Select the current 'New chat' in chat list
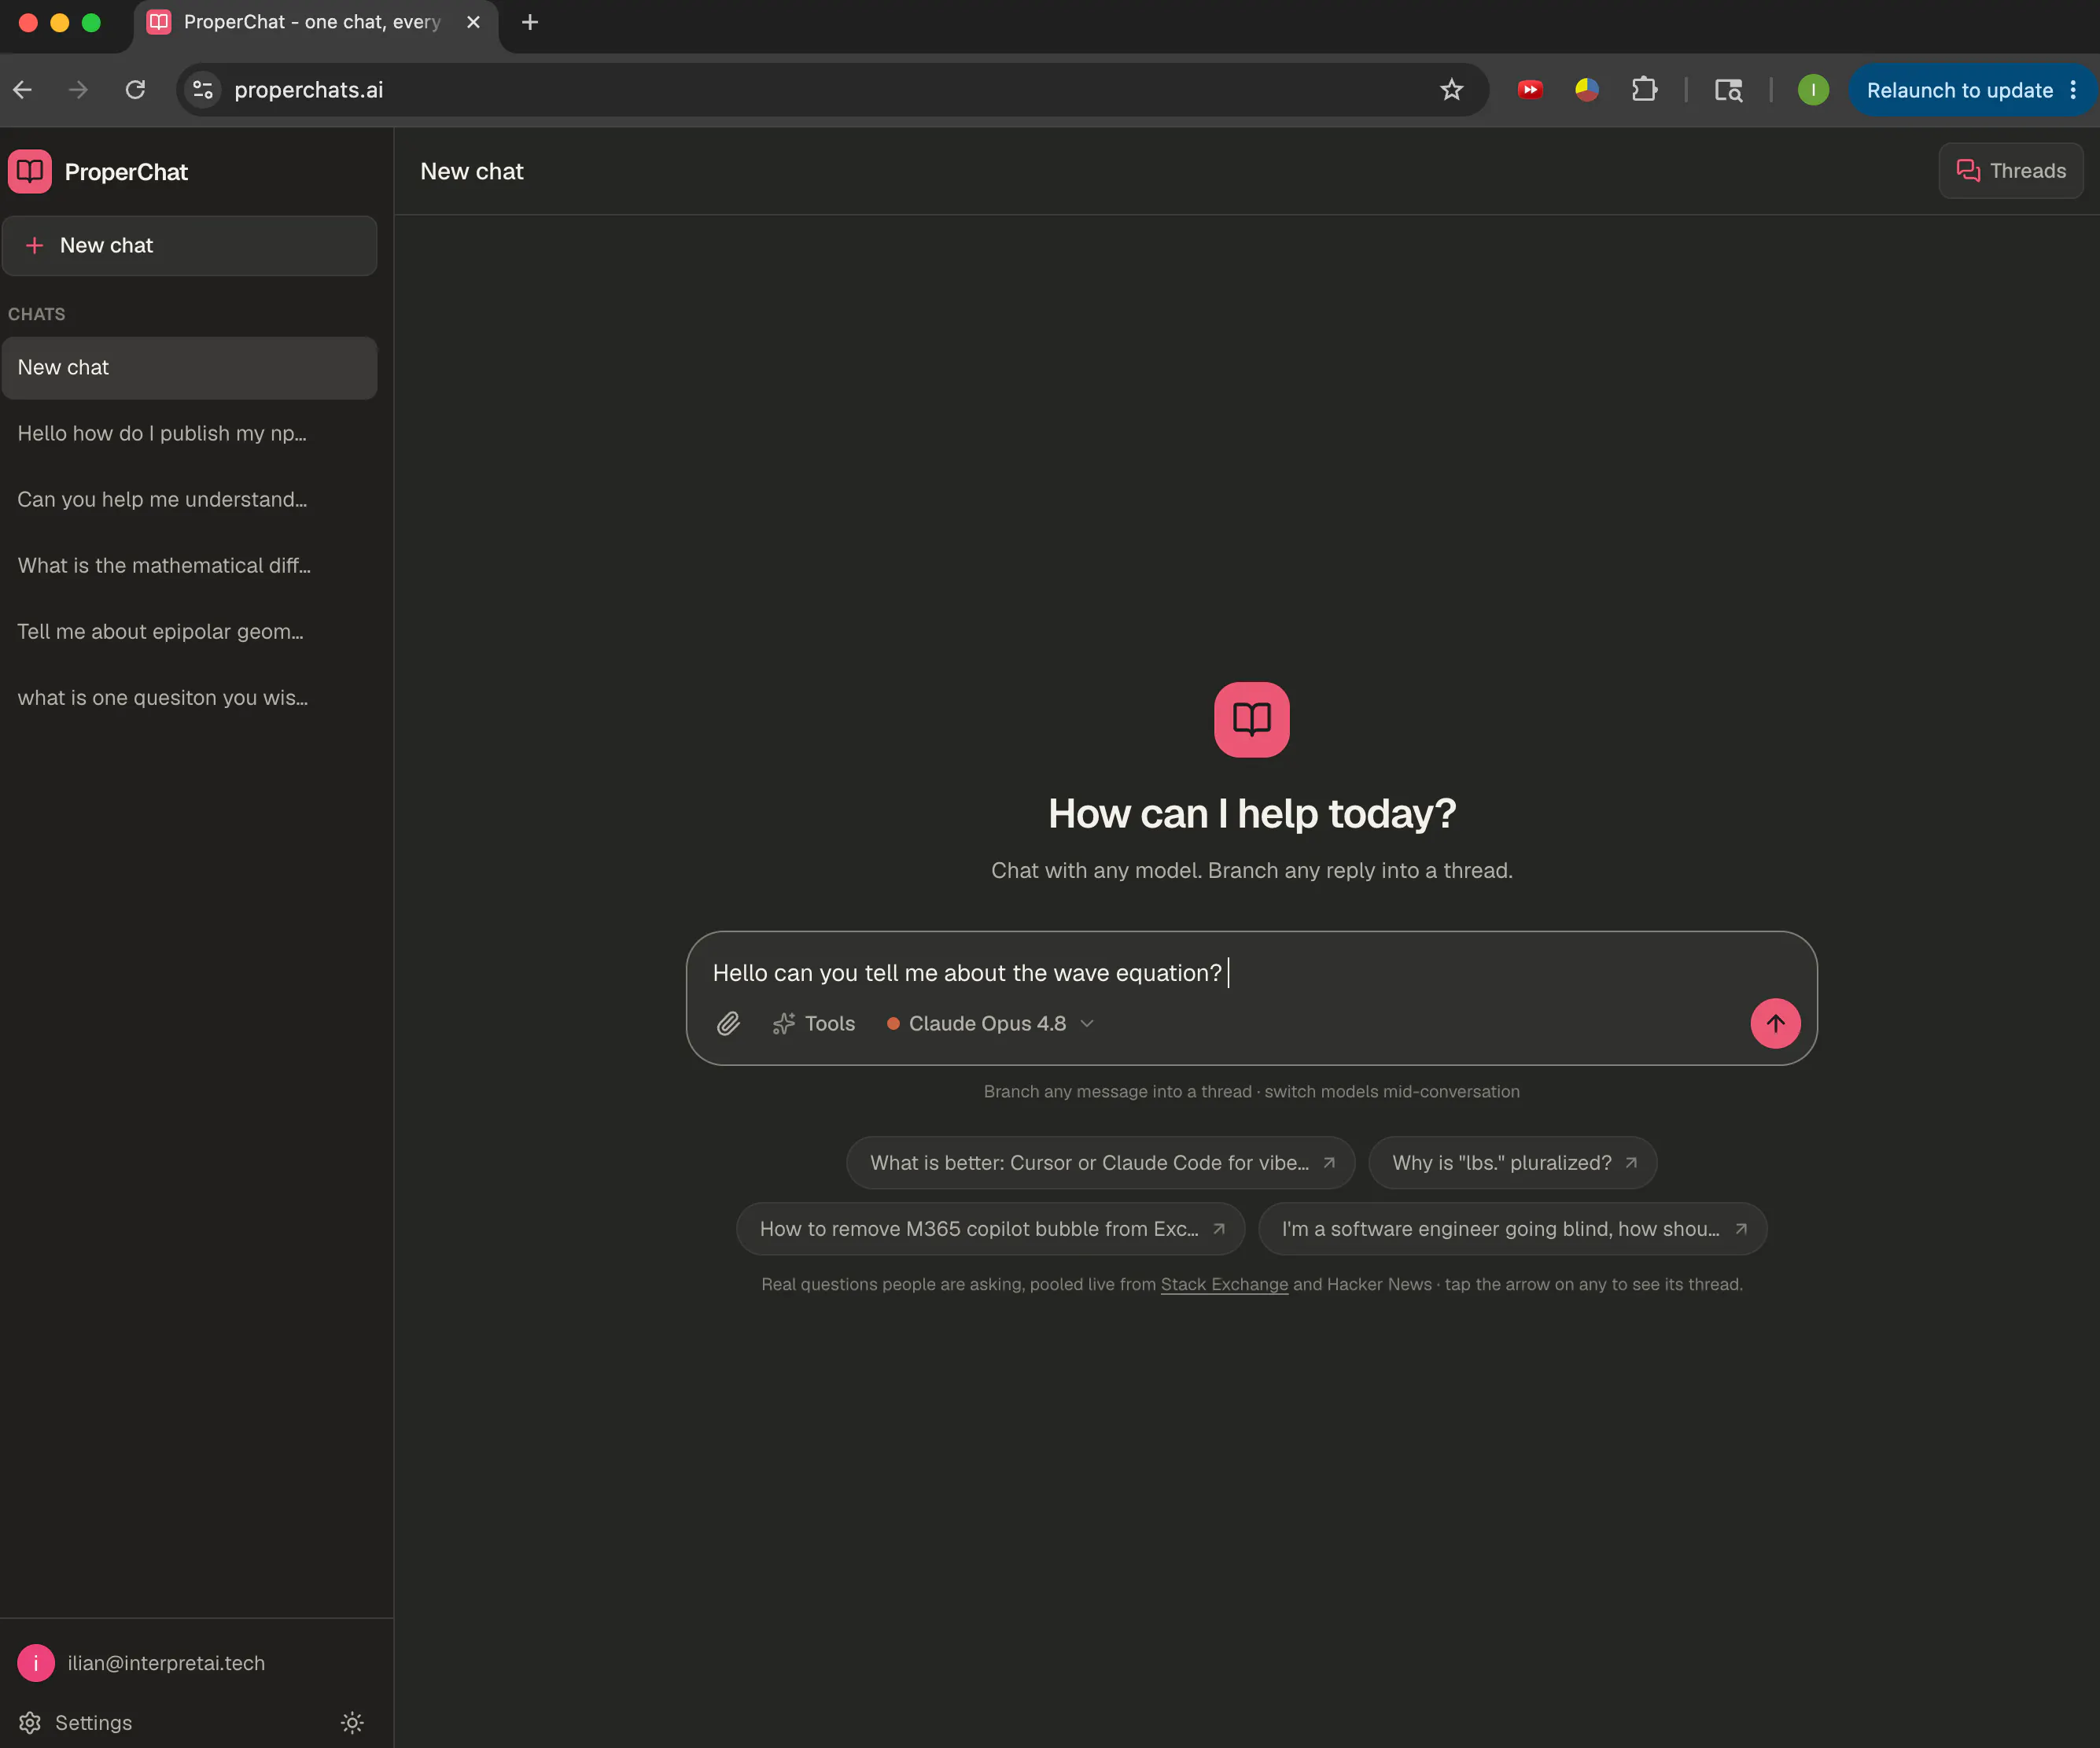Viewport: 2100px width, 1748px height. click(x=190, y=368)
